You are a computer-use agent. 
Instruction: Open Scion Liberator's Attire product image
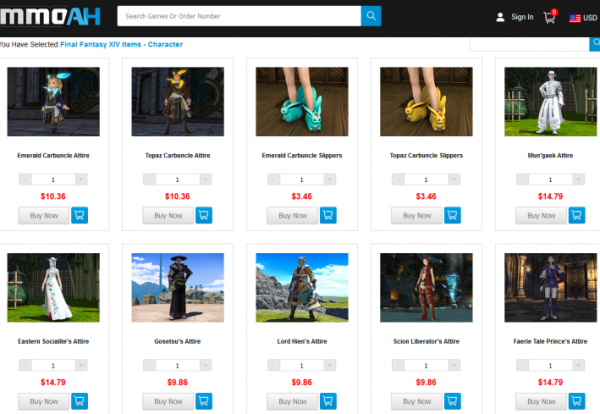point(426,287)
